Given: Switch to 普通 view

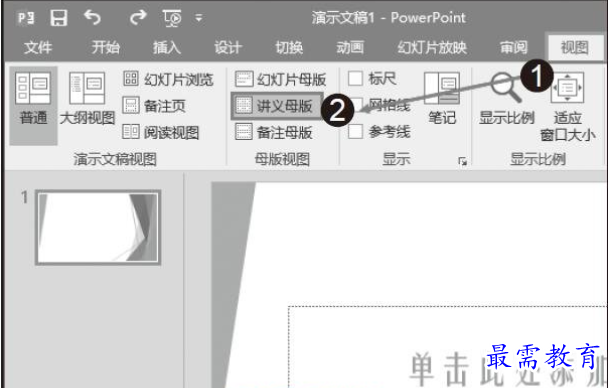Looking at the screenshot, I should pyautogui.click(x=33, y=105).
